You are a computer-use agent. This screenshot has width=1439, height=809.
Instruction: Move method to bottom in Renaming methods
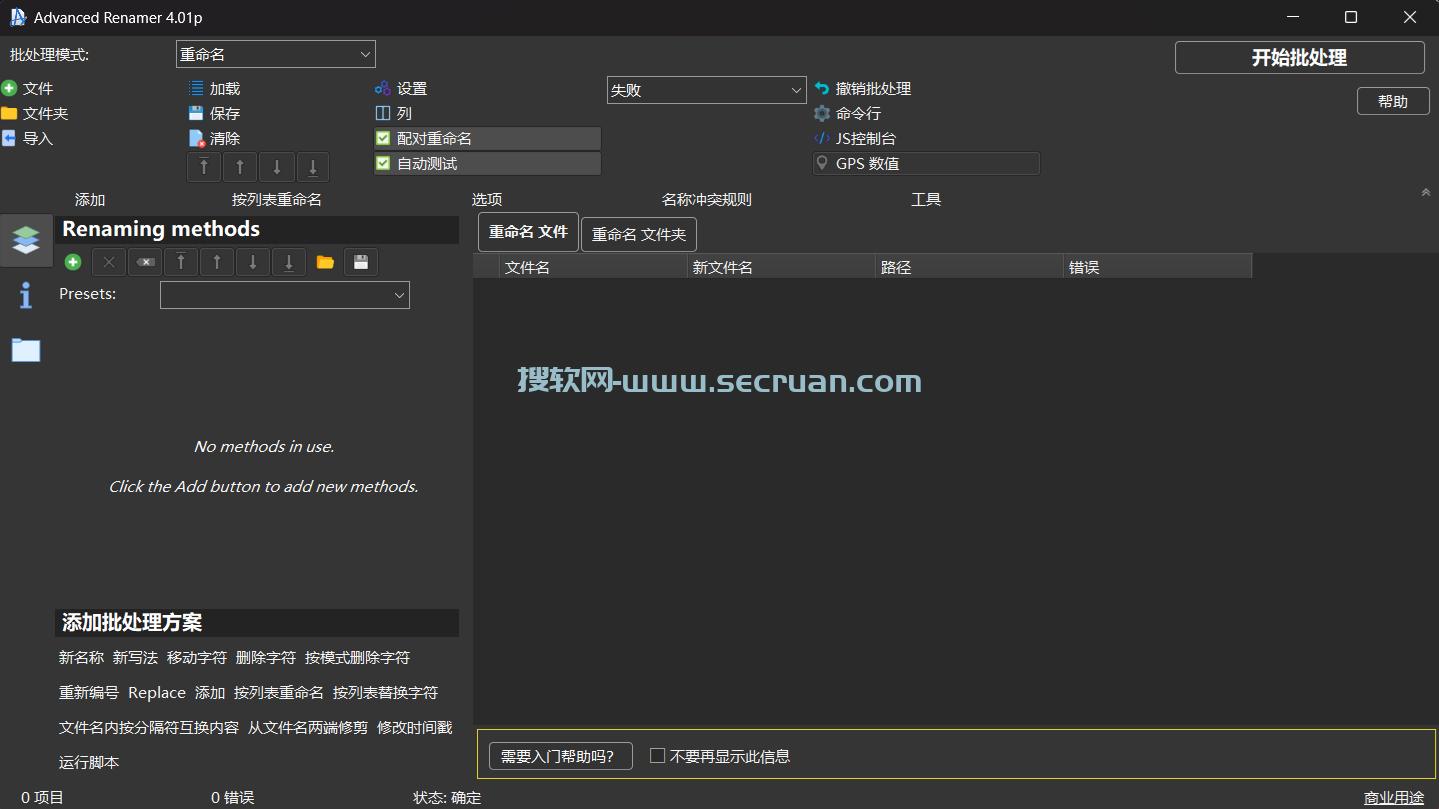[x=289, y=262]
